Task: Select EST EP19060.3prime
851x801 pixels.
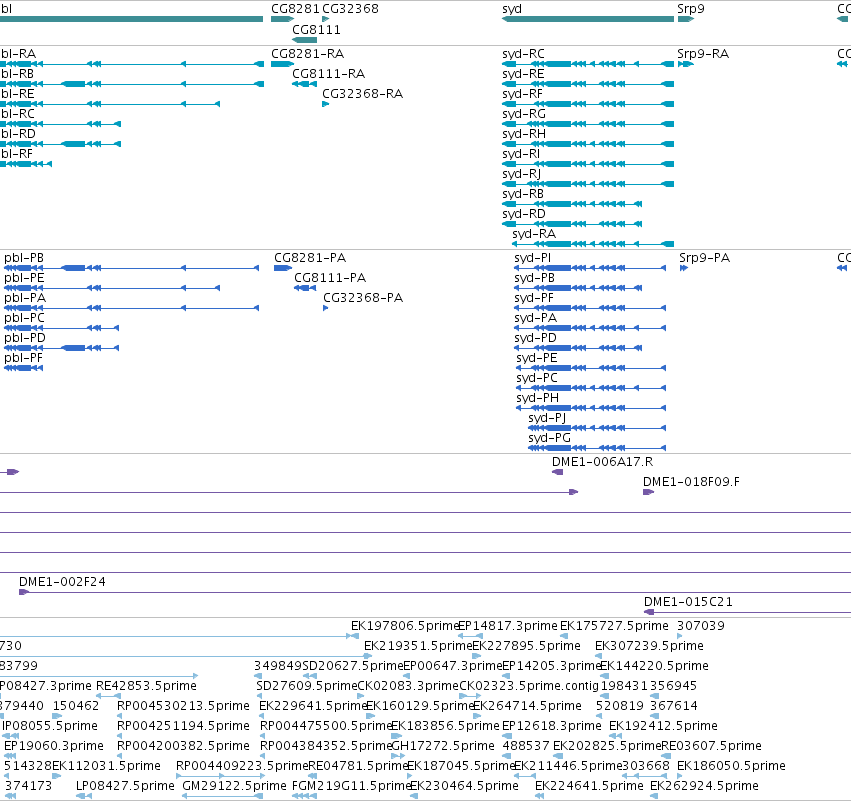Action: pyautogui.click(x=54, y=746)
